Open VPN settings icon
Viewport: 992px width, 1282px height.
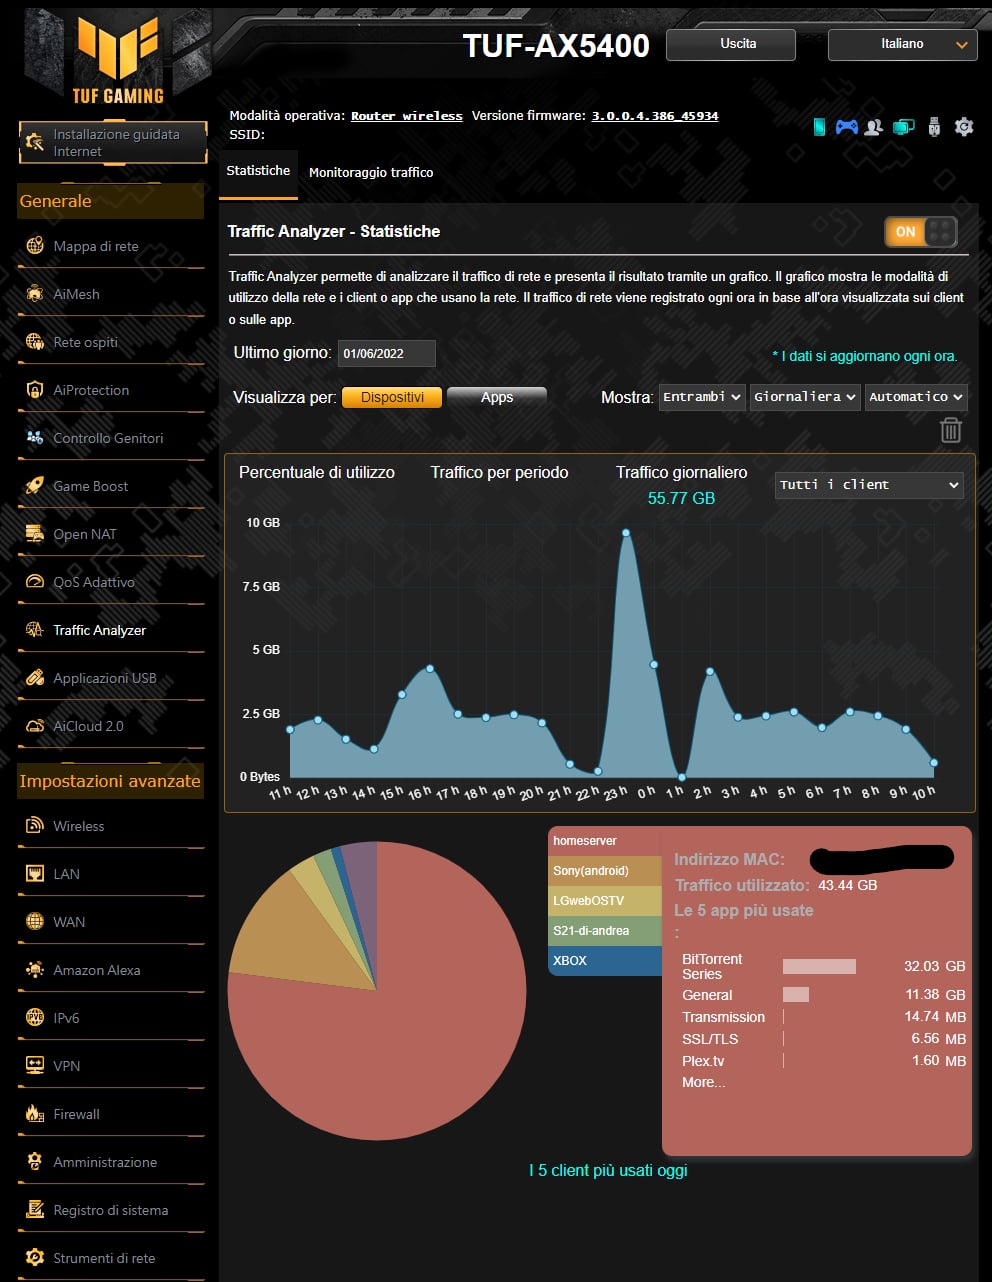[35, 1065]
